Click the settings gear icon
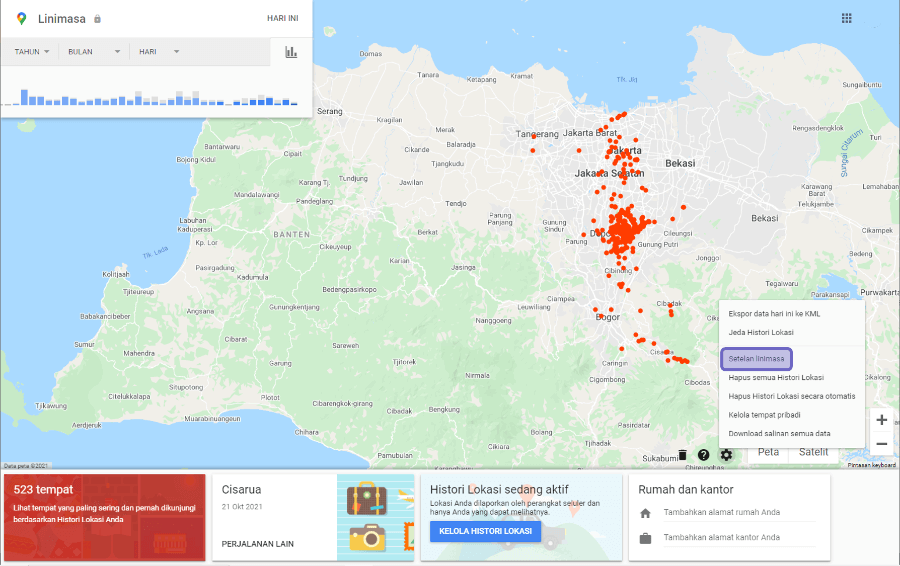900x566 pixels. (x=726, y=455)
